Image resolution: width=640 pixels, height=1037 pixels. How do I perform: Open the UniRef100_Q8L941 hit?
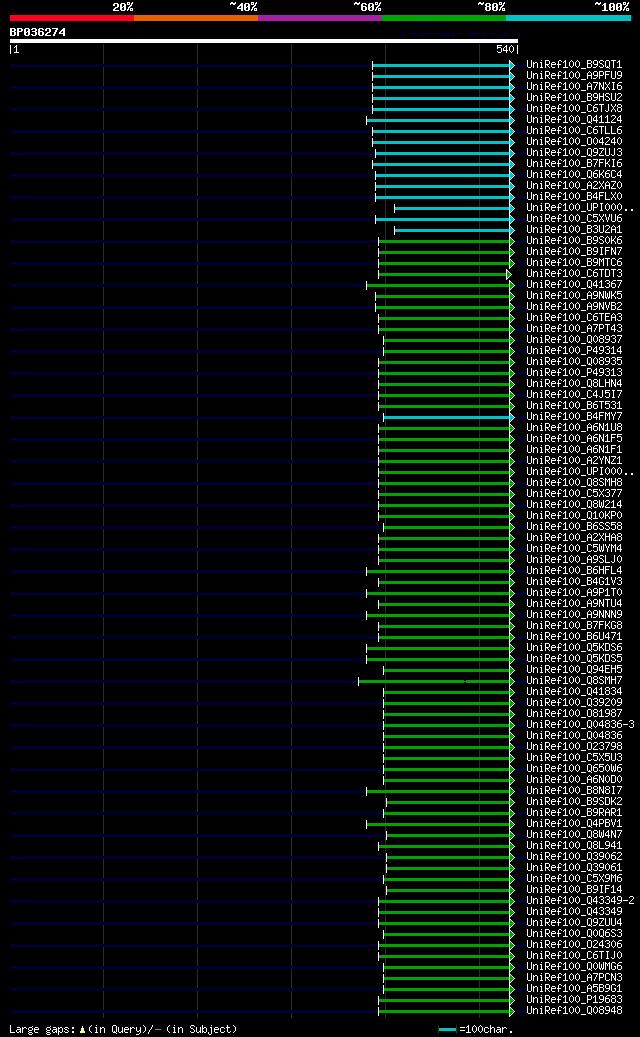click(x=574, y=846)
